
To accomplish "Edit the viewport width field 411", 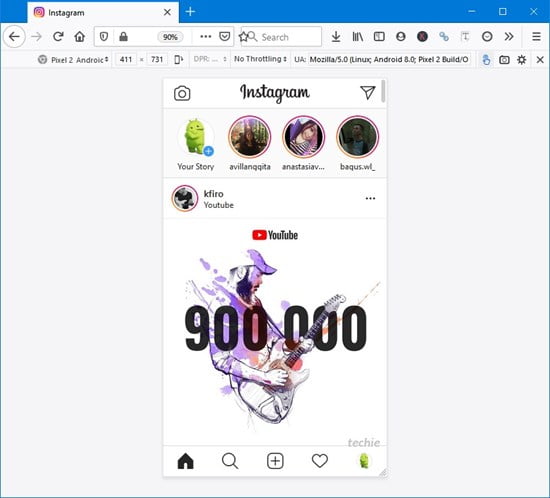I will (x=126, y=60).
